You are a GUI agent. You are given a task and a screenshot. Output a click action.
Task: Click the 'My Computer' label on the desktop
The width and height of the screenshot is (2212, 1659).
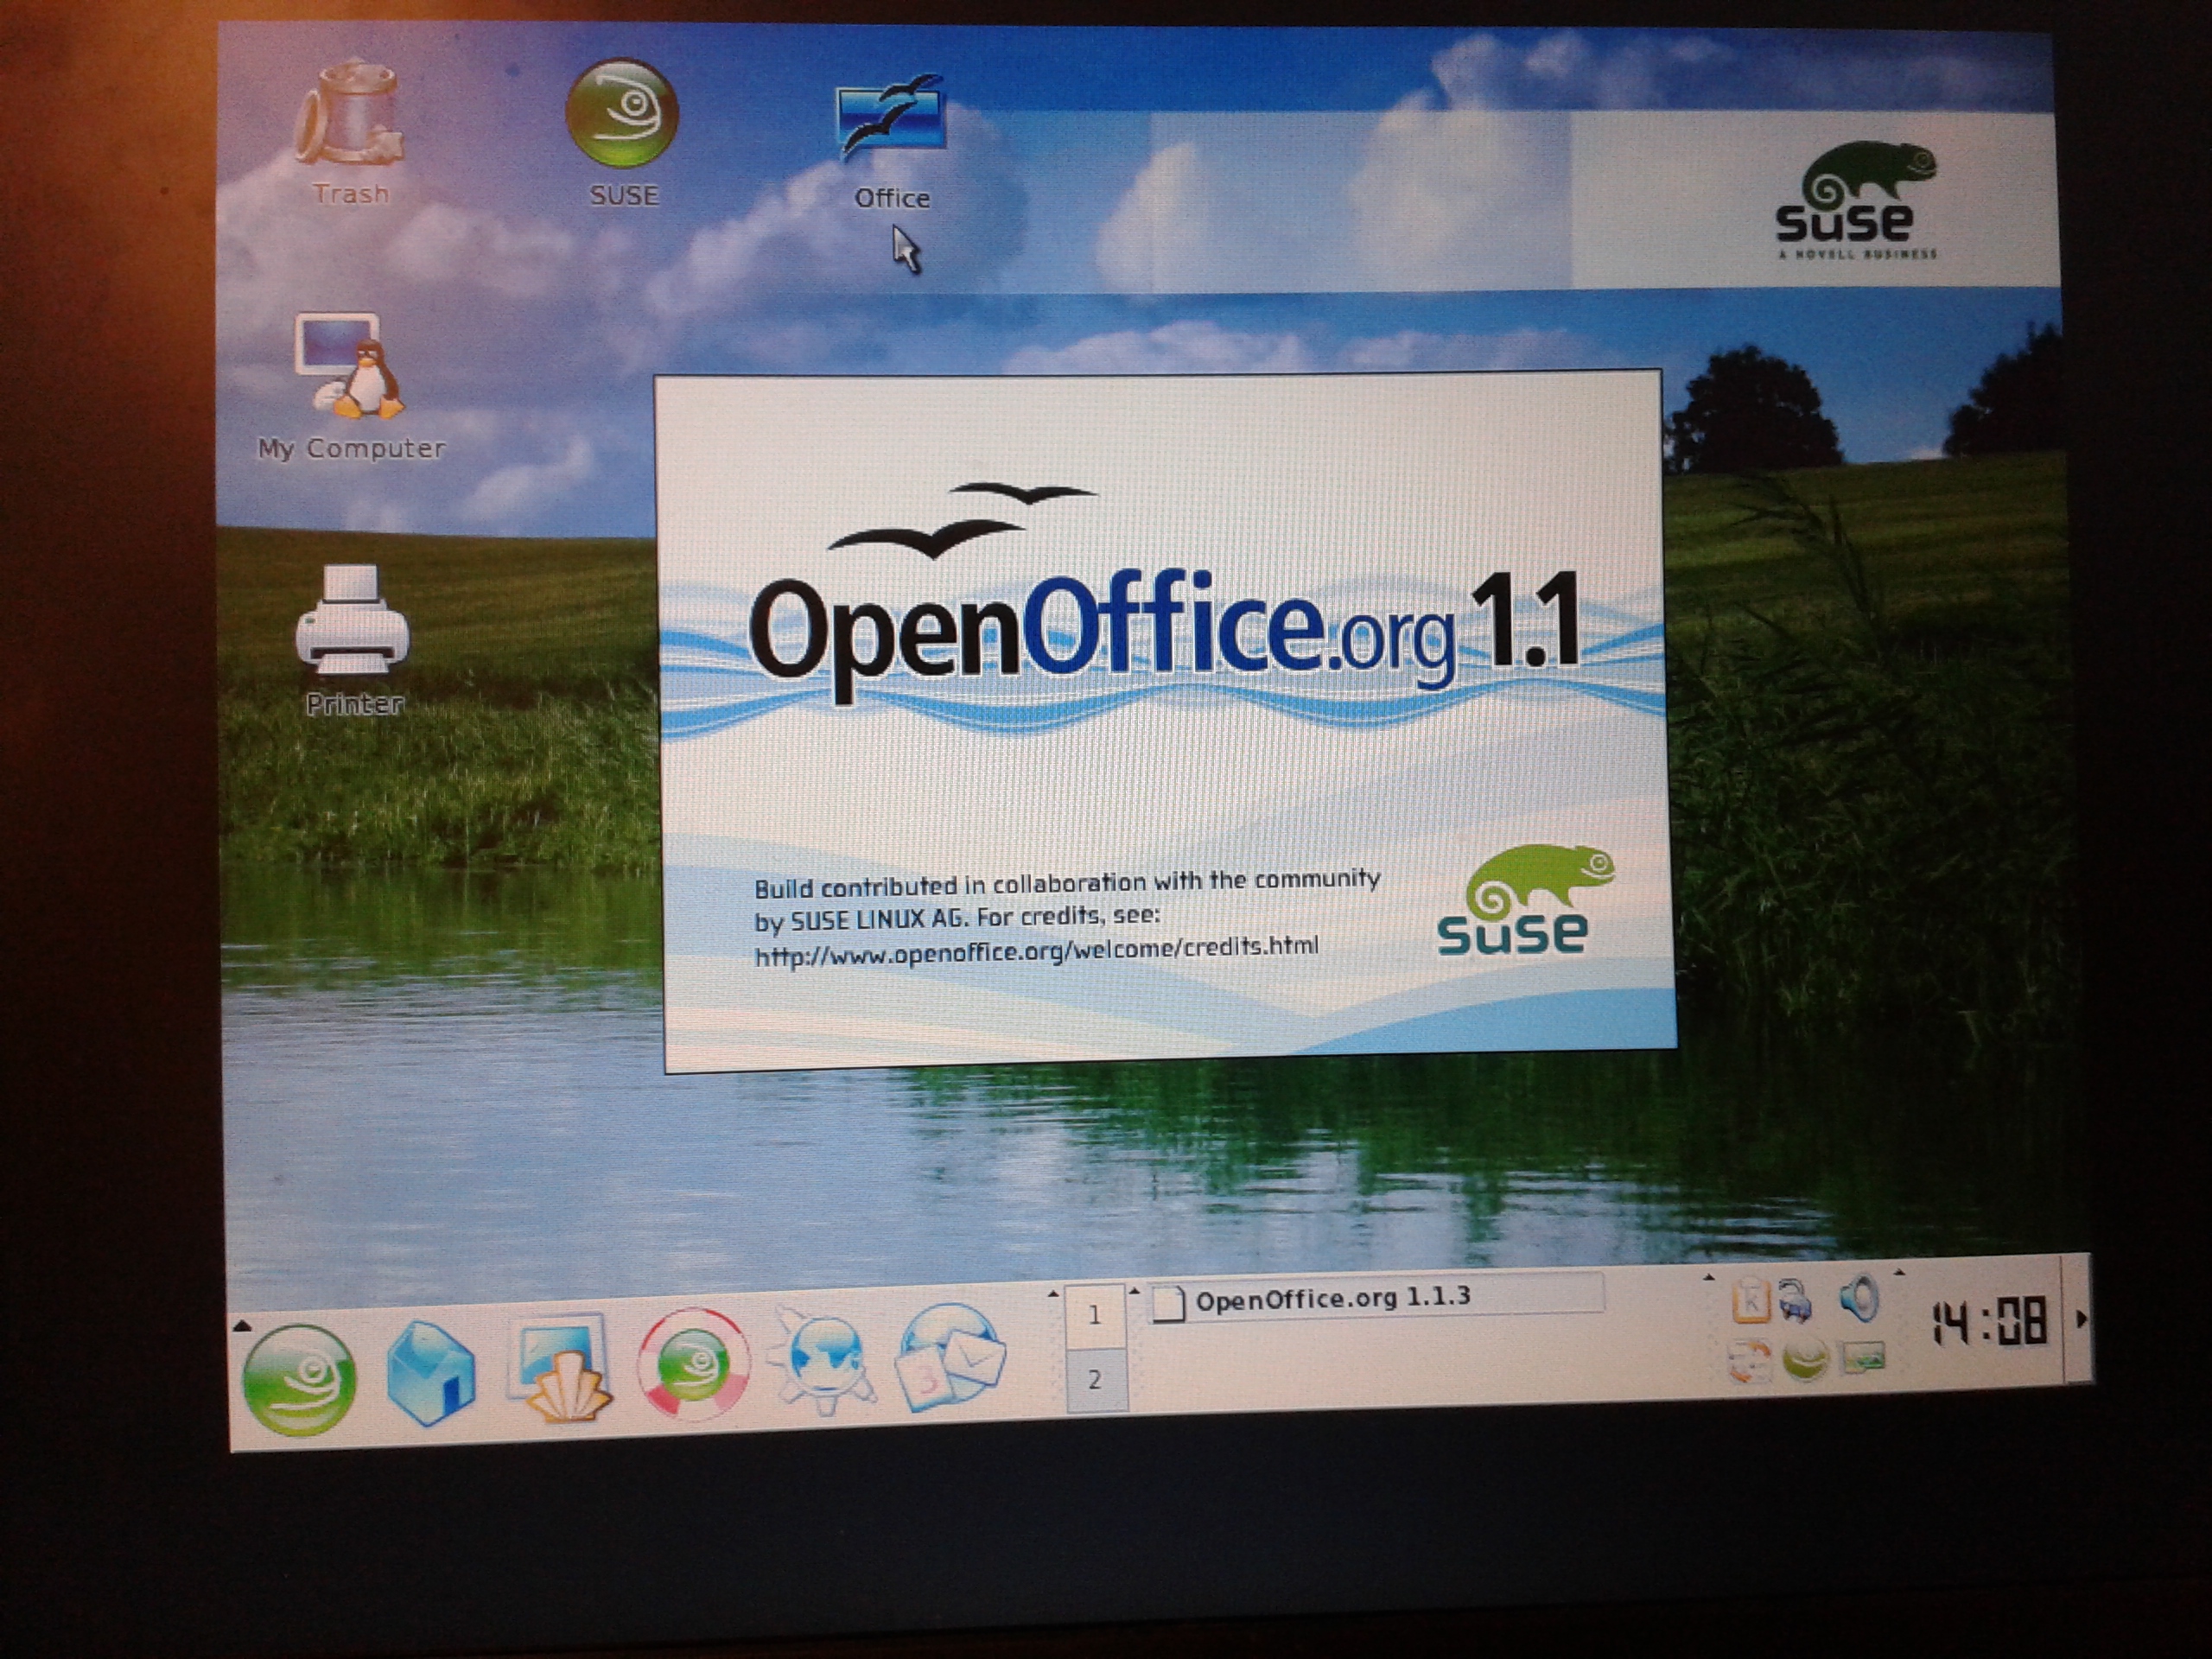point(351,448)
